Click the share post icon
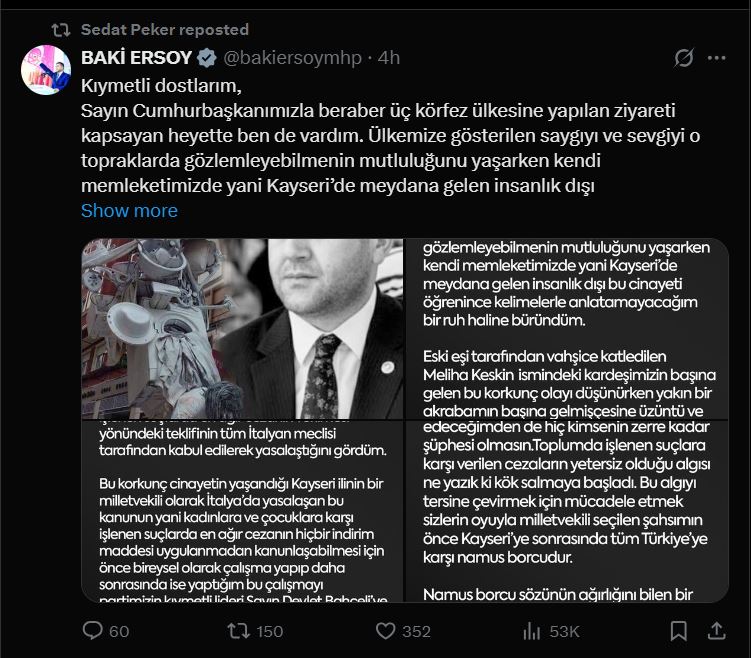 tap(715, 631)
